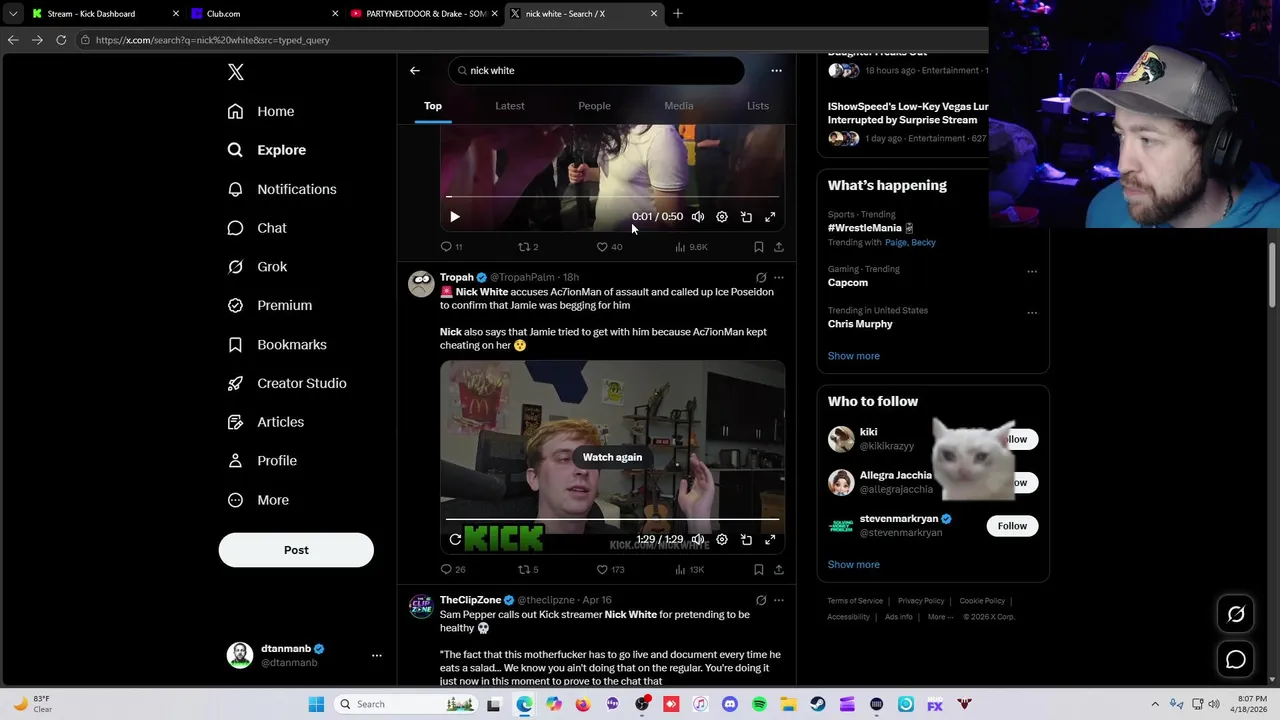Image resolution: width=1280 pixels, height=720 pixels.
Task: Click Watch again on Tropah video
Action: pos(612,457)
